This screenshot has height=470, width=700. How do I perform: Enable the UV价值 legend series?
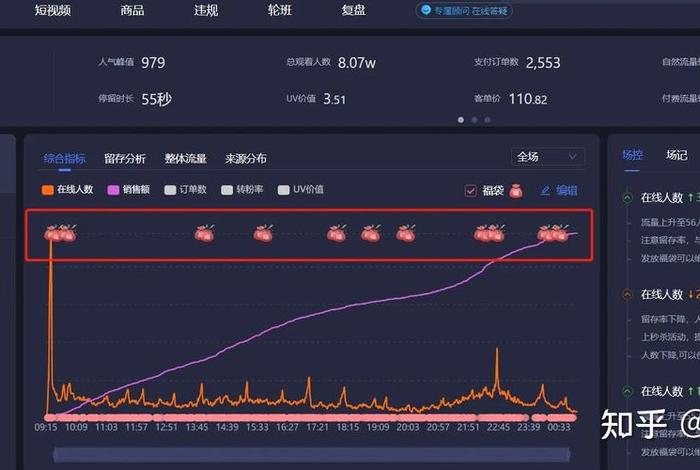tap(300, 190)
